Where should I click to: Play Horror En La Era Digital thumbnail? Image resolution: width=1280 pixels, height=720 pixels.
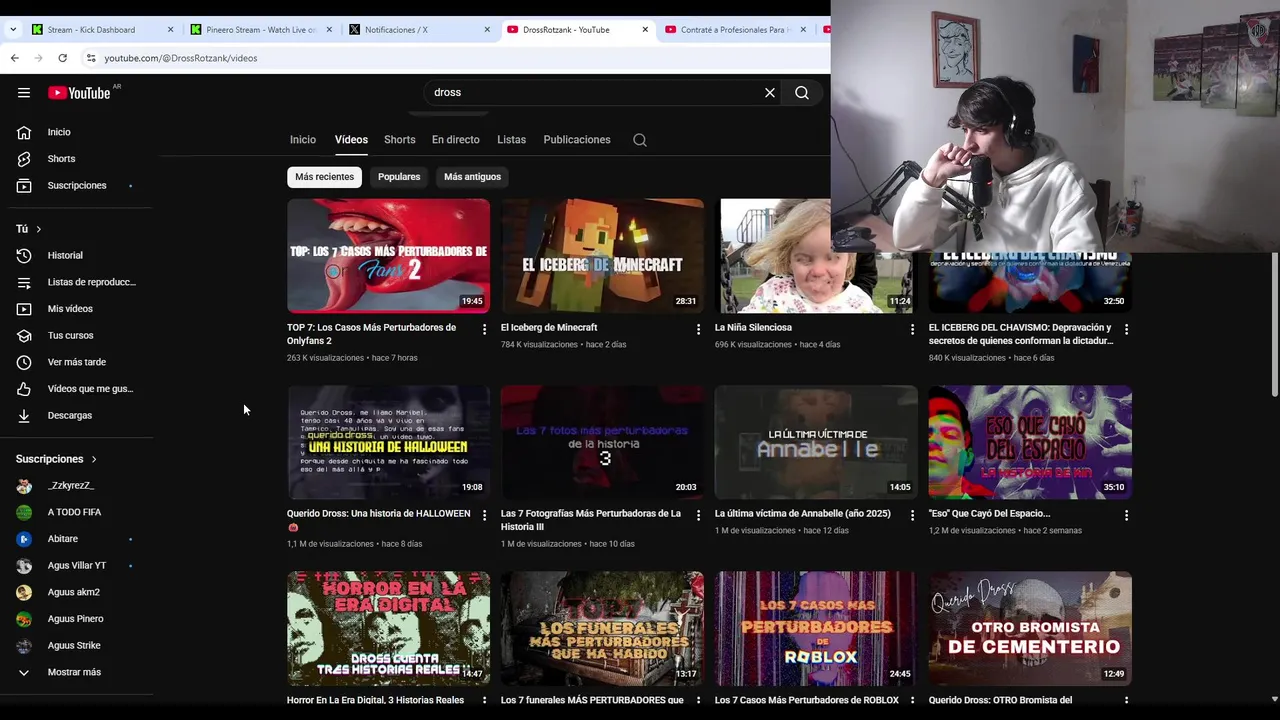coord(388,628)
